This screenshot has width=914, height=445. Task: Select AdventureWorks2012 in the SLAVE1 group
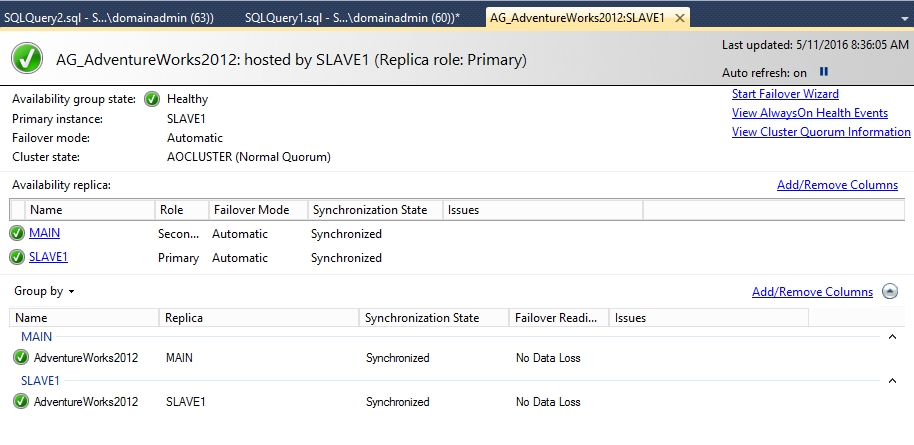[x=86, y=402]
